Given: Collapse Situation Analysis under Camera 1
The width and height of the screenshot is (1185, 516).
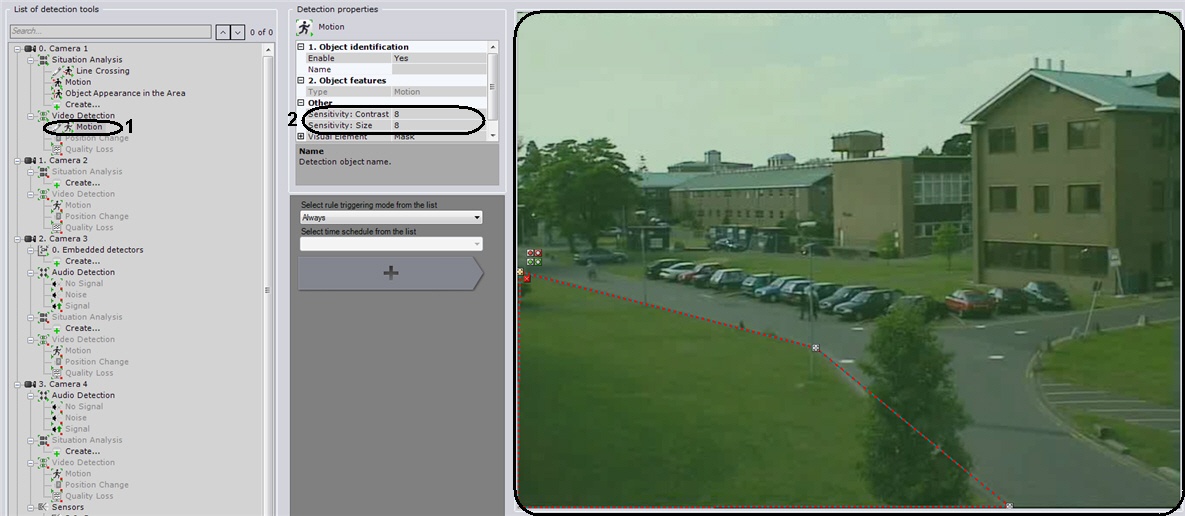Looking at the screenshot, I should tap(32, 60).
